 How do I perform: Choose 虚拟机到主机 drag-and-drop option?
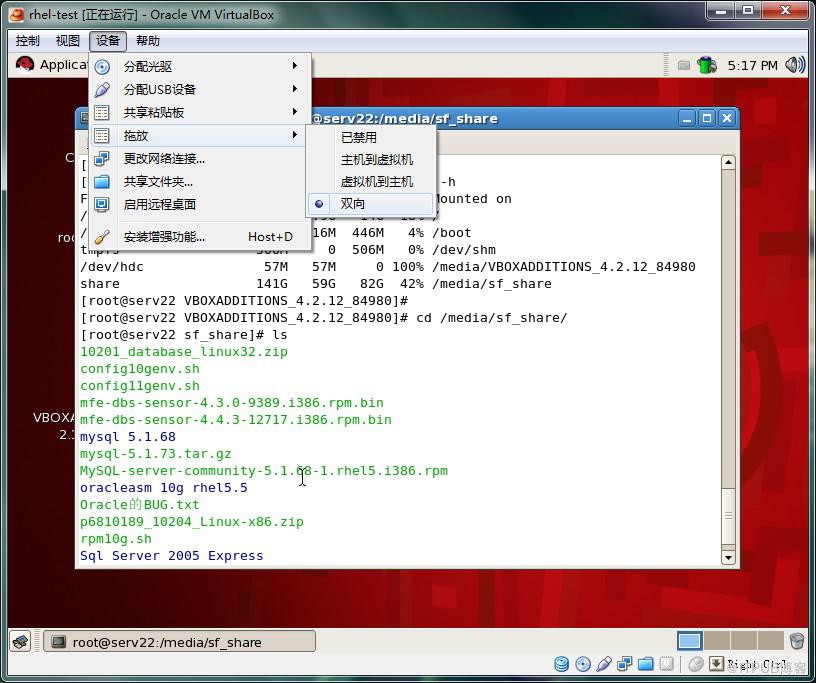click(370, 182)
